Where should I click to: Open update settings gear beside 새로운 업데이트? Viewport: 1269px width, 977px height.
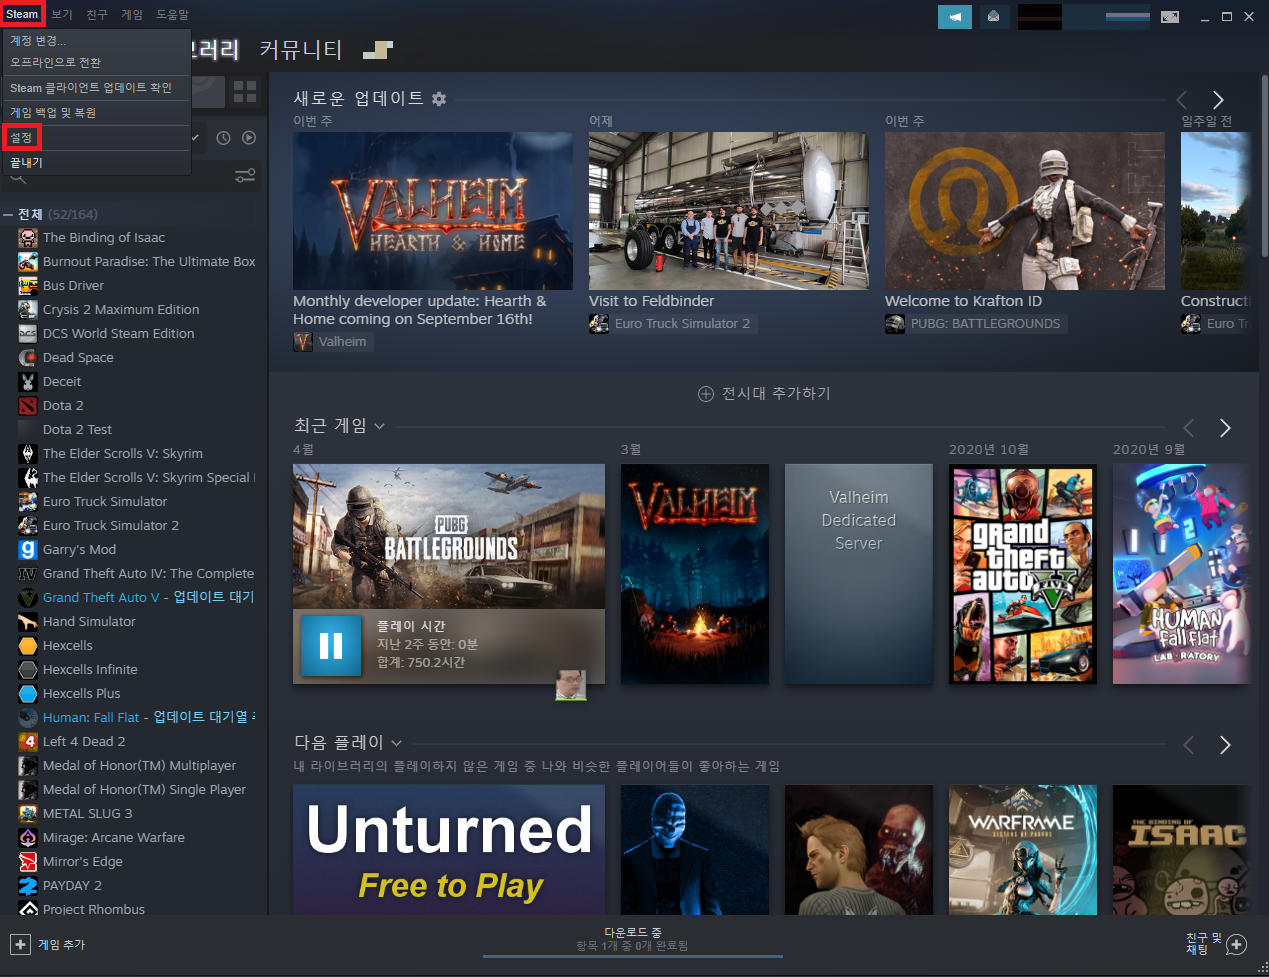tap(439, 99)
